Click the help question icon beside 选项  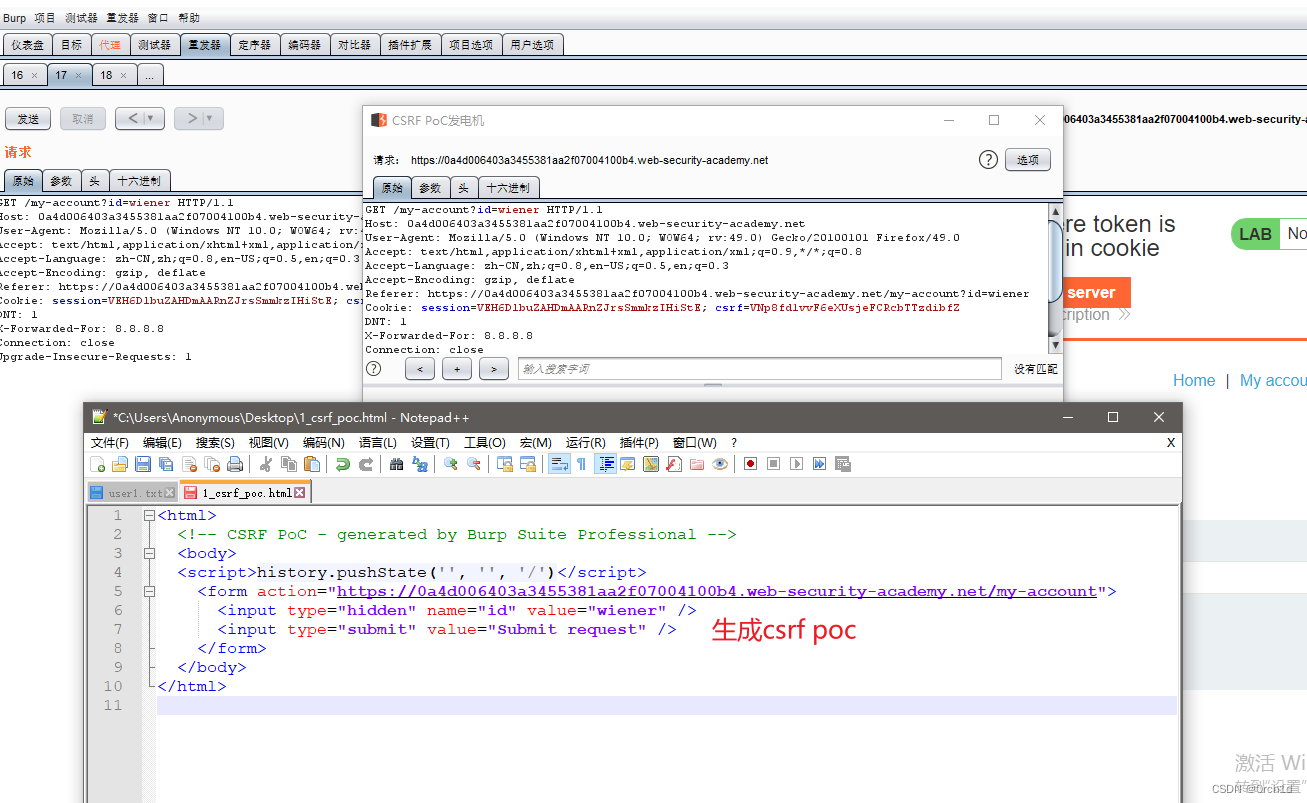tap(988, 160)
